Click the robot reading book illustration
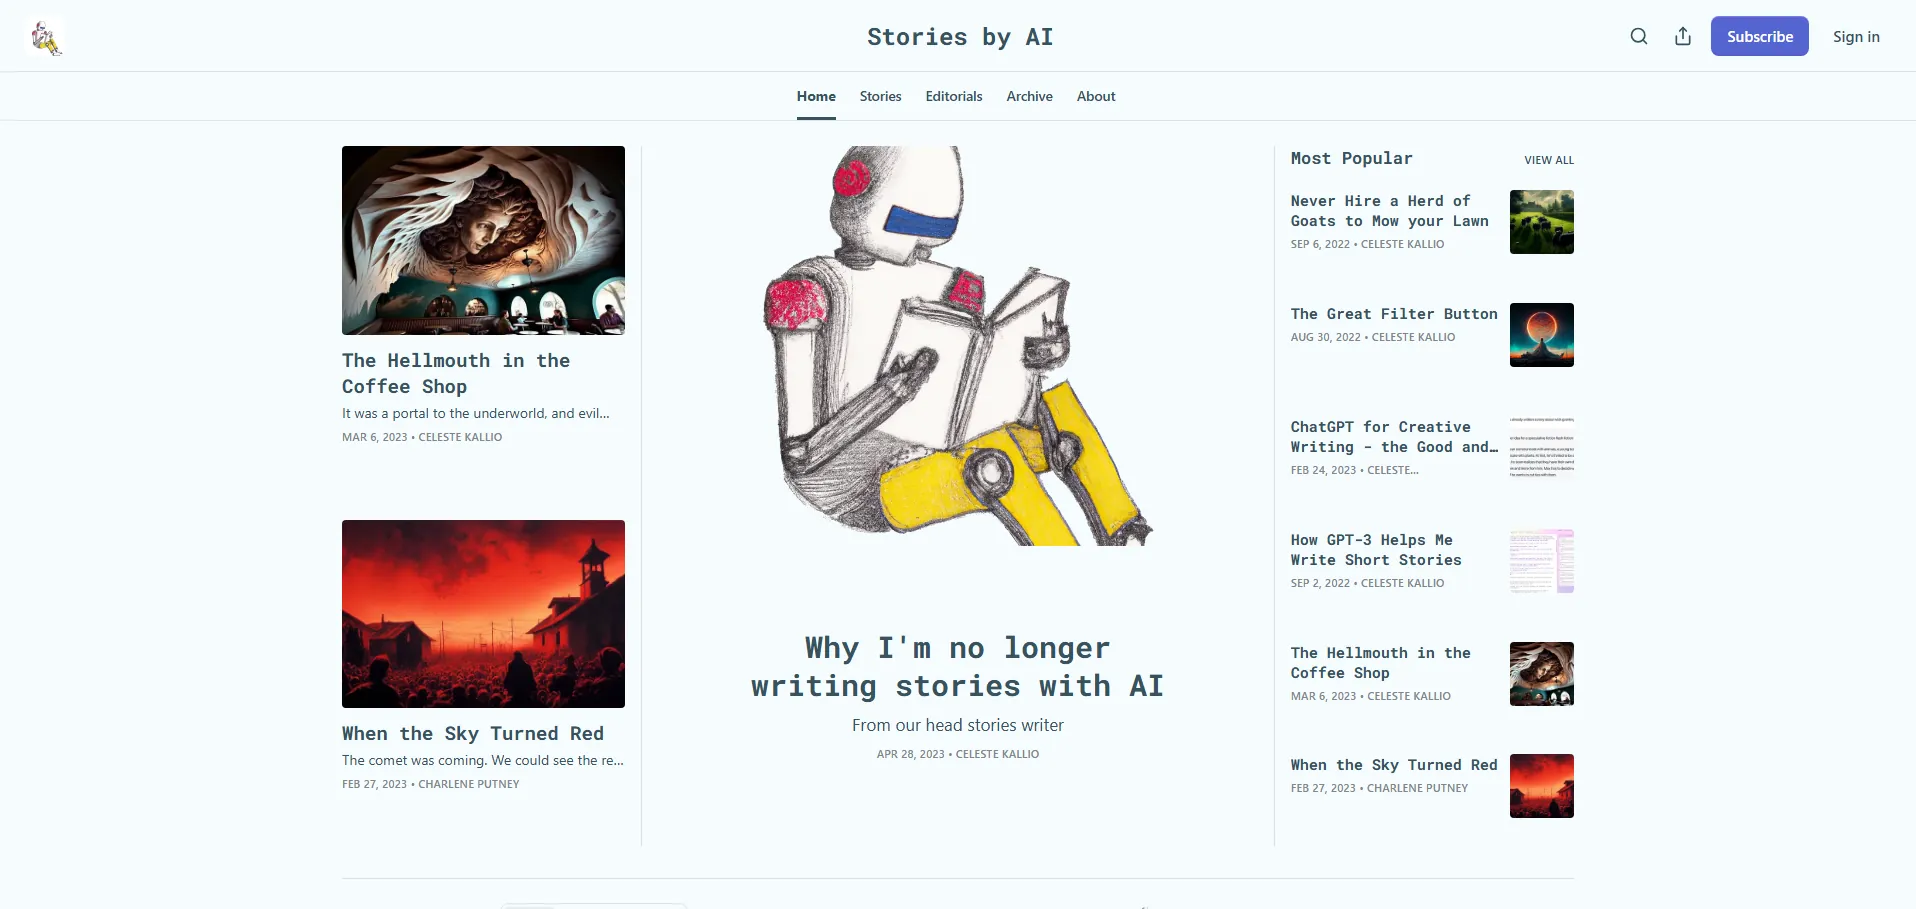 pyautogui.click(x=957, y=346)
